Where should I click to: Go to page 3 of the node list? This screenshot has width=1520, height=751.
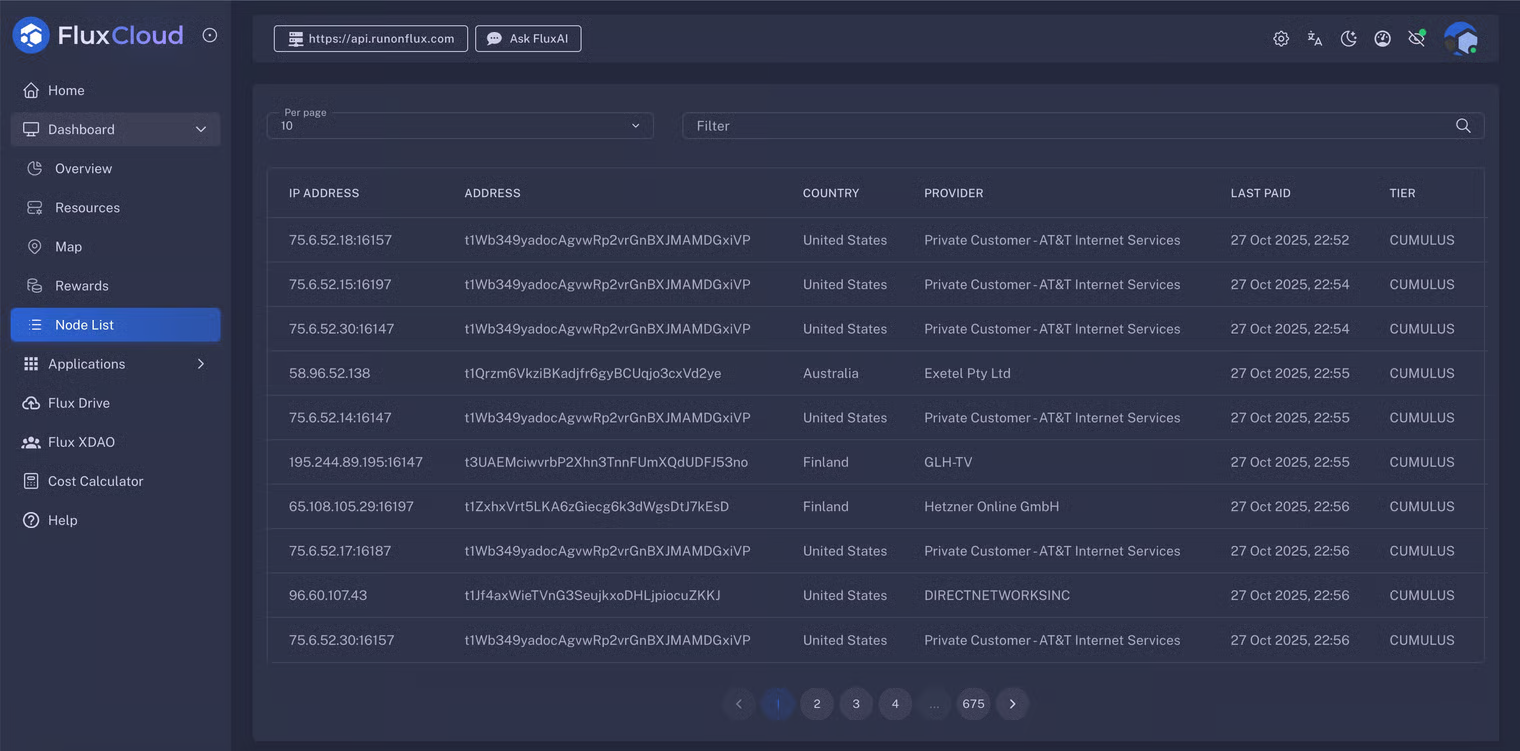[x=856, y=704]
